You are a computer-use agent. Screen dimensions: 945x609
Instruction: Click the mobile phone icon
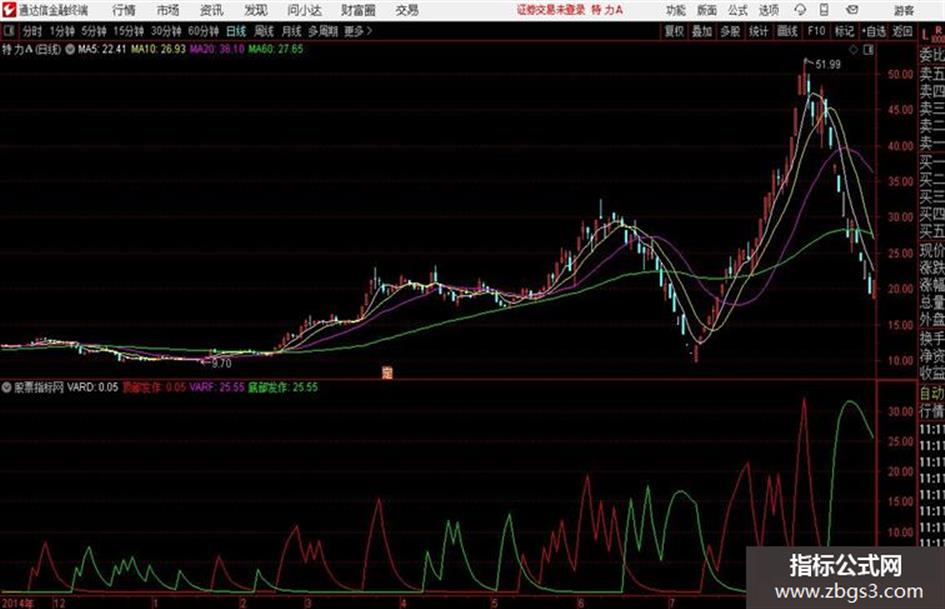824,10
